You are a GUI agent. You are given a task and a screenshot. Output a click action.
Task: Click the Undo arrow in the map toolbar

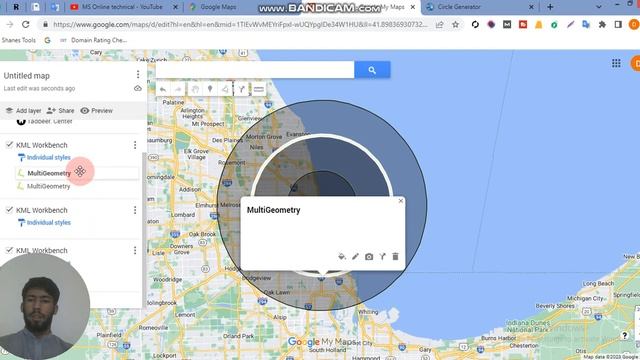(163, 89)
